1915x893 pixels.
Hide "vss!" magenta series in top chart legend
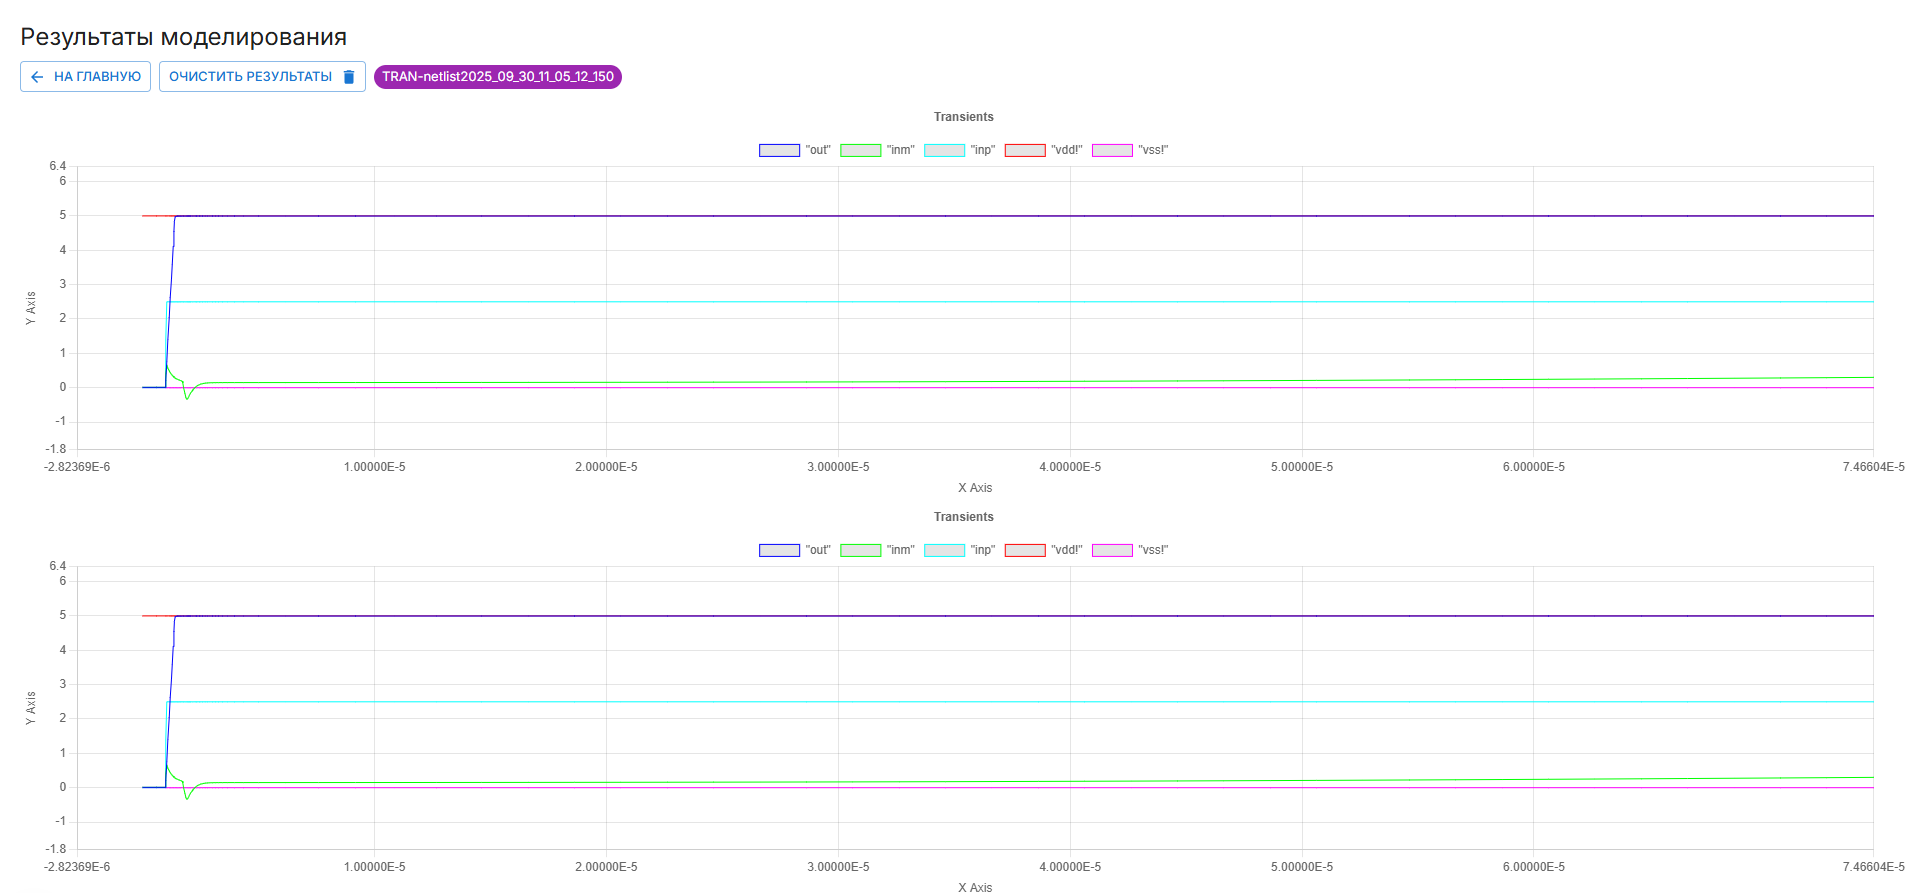(x=1112, y=150)
